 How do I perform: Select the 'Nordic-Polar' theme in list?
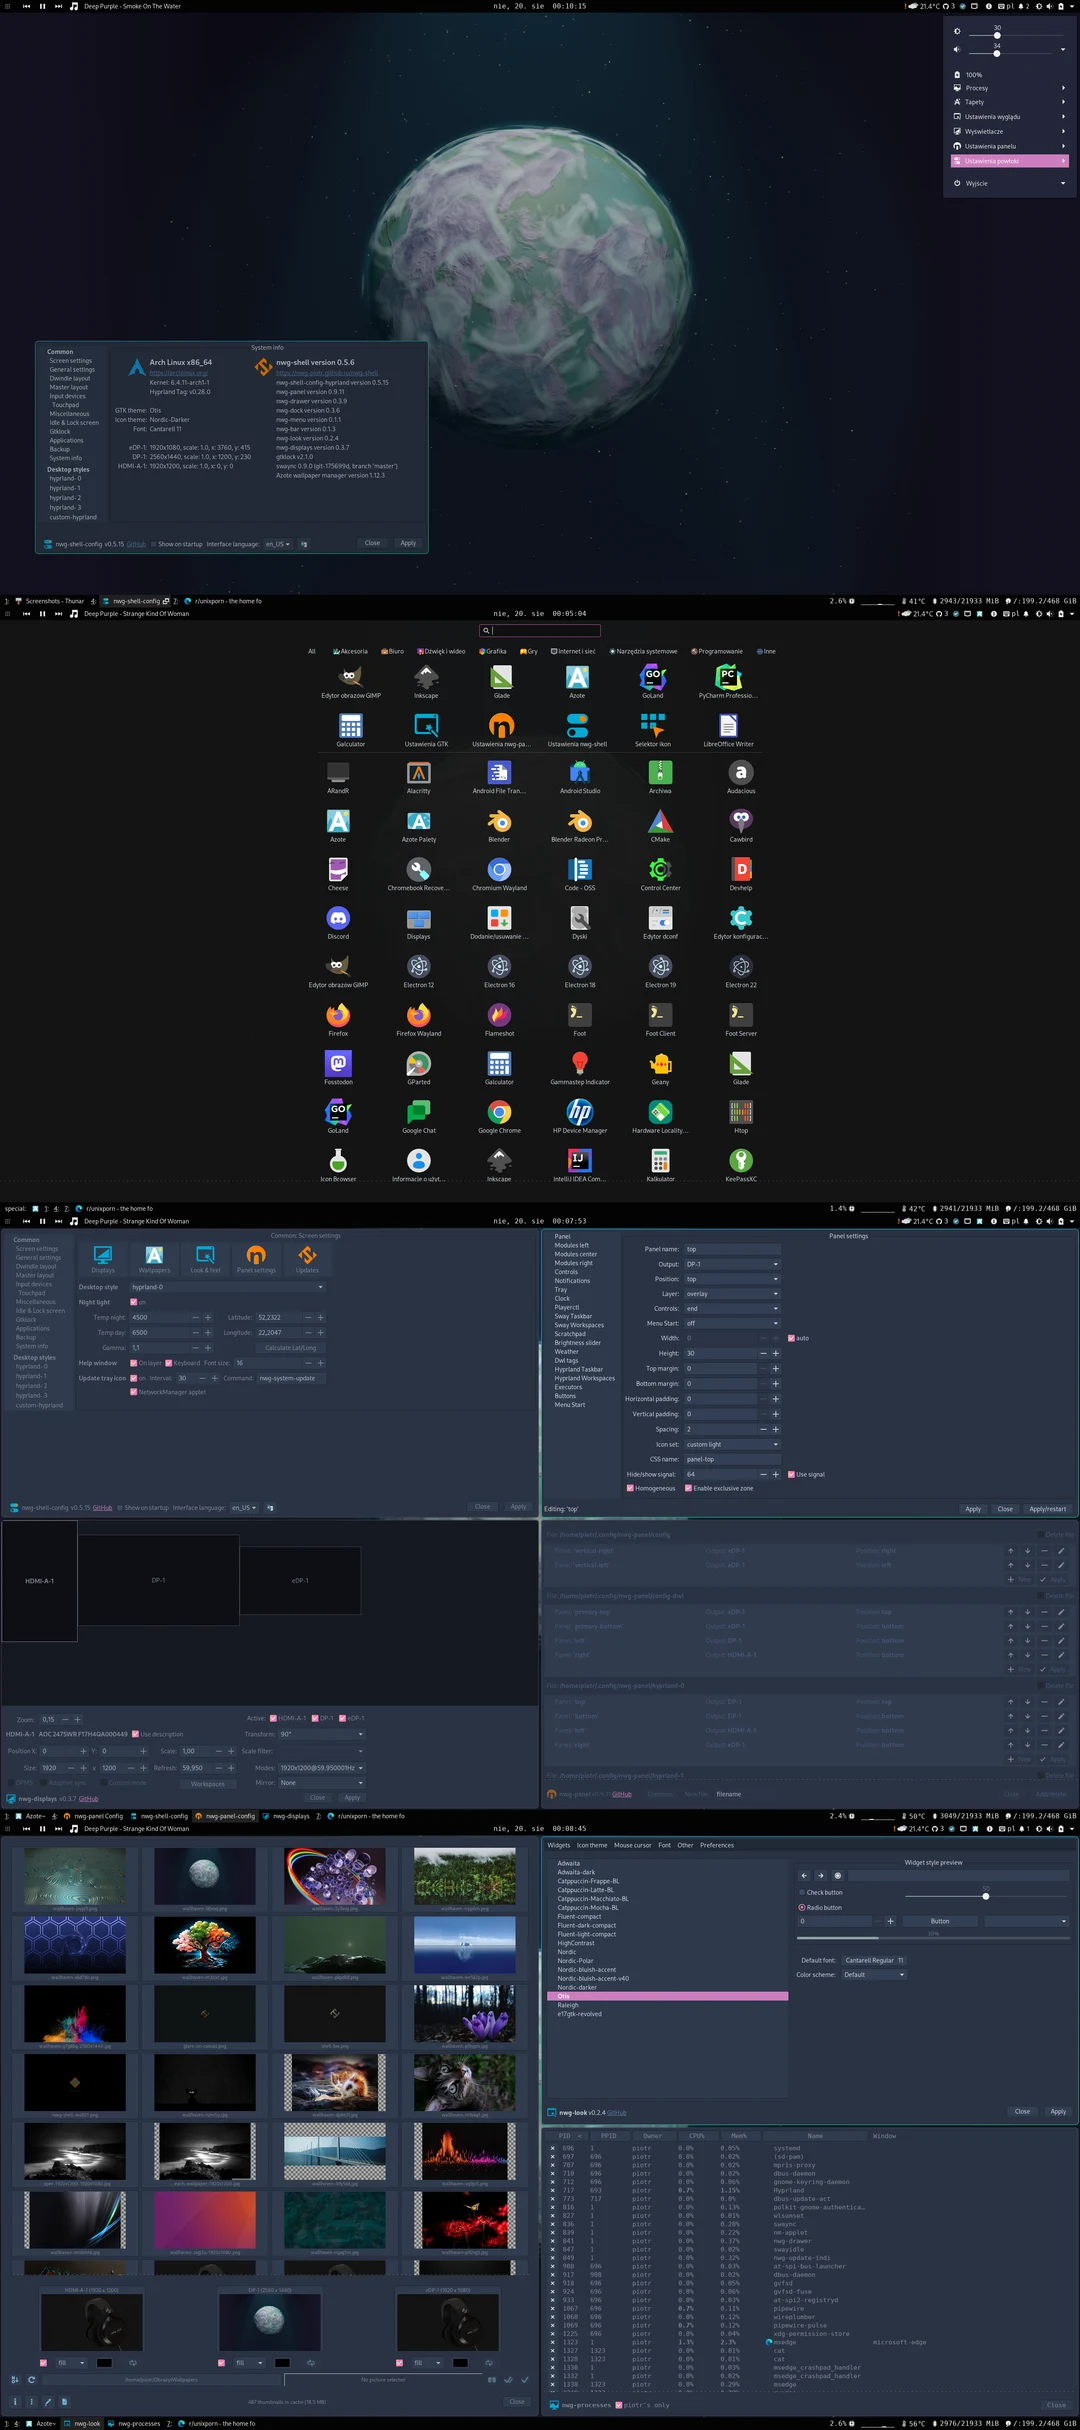575,1960
